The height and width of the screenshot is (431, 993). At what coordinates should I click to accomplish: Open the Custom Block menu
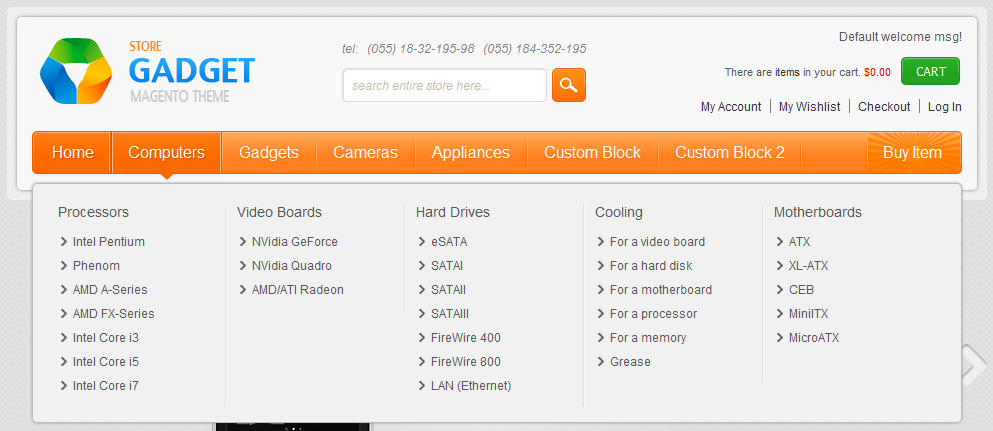[x=593, y=153]
